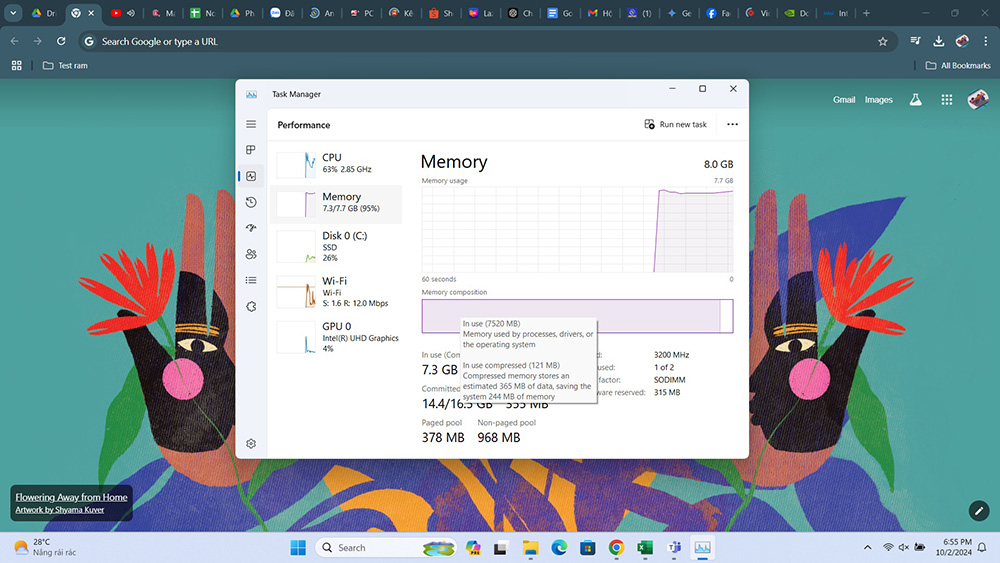1000x563 pixels.
Task: Open Search Labs flask icon
Action: (915, 99)
